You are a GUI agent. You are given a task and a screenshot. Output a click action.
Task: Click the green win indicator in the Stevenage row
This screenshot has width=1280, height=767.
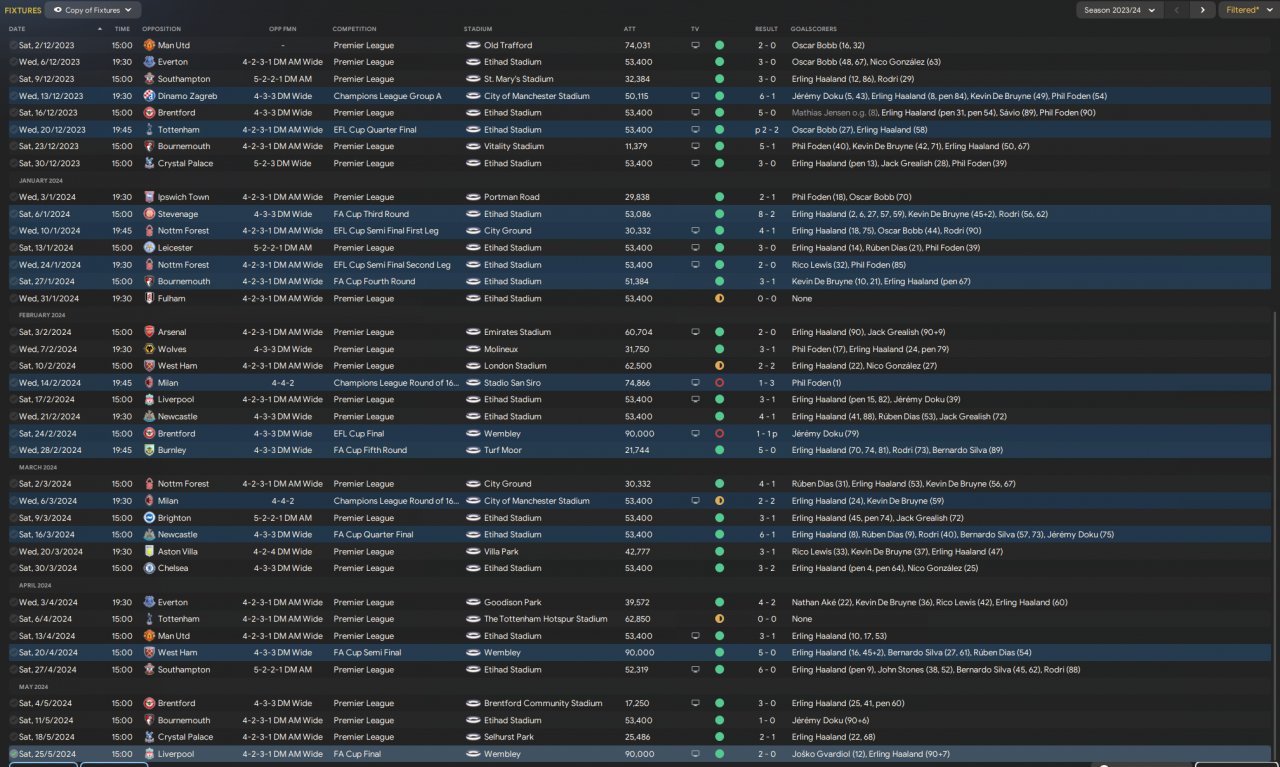click(719, 214)
